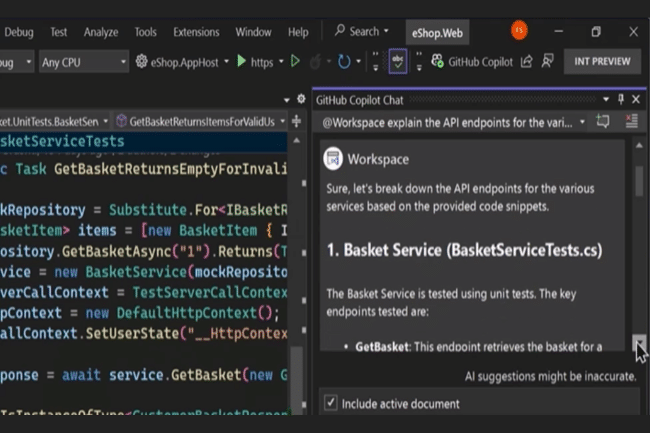Image resolution: width=650 pixels, height=433 pixels.
Task: Open the GetBasketReturnsItemsForValidUs member dropdown
Action: [x=201, y=121]
